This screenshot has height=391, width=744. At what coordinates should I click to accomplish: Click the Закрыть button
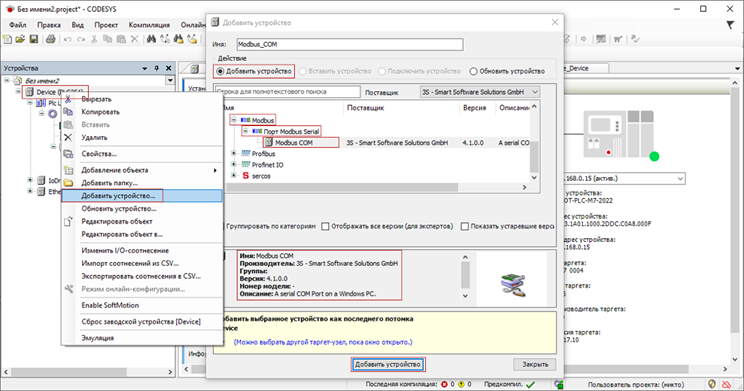point(535,364)
